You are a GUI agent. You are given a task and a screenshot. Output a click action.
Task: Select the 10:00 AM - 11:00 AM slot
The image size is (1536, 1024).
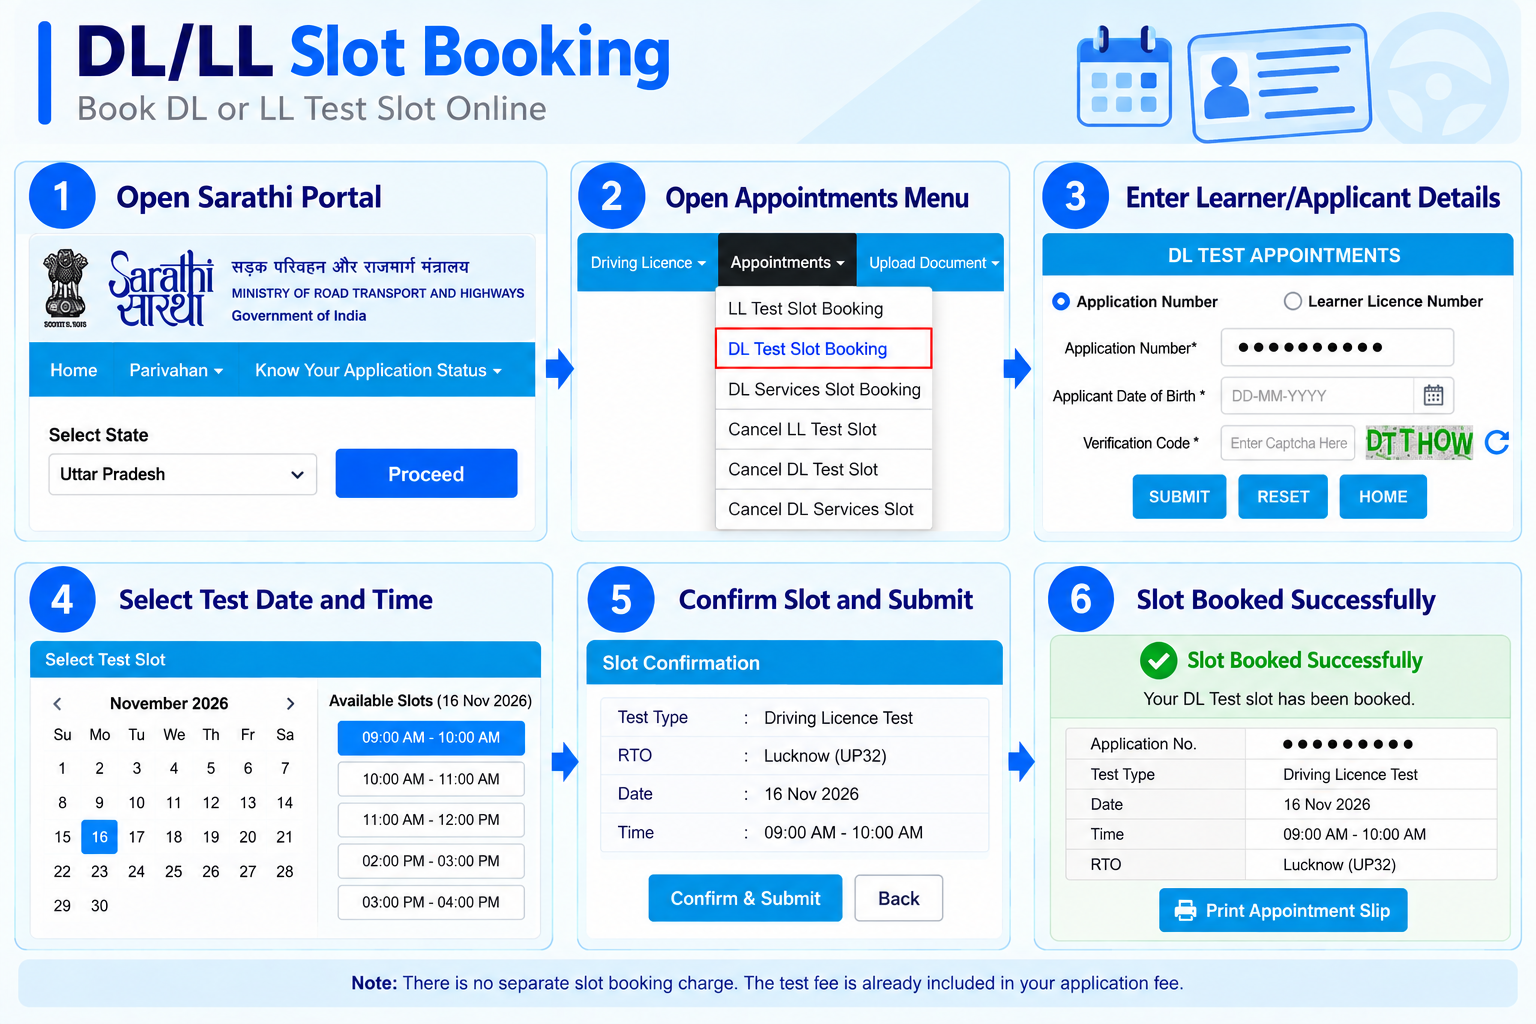click(x=431, y=779)
